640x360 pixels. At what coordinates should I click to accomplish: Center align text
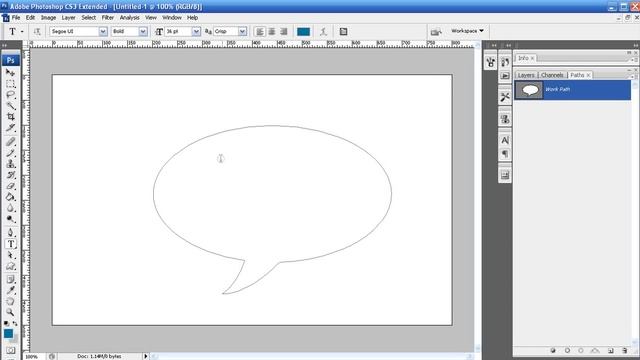[x=272, y=31]
